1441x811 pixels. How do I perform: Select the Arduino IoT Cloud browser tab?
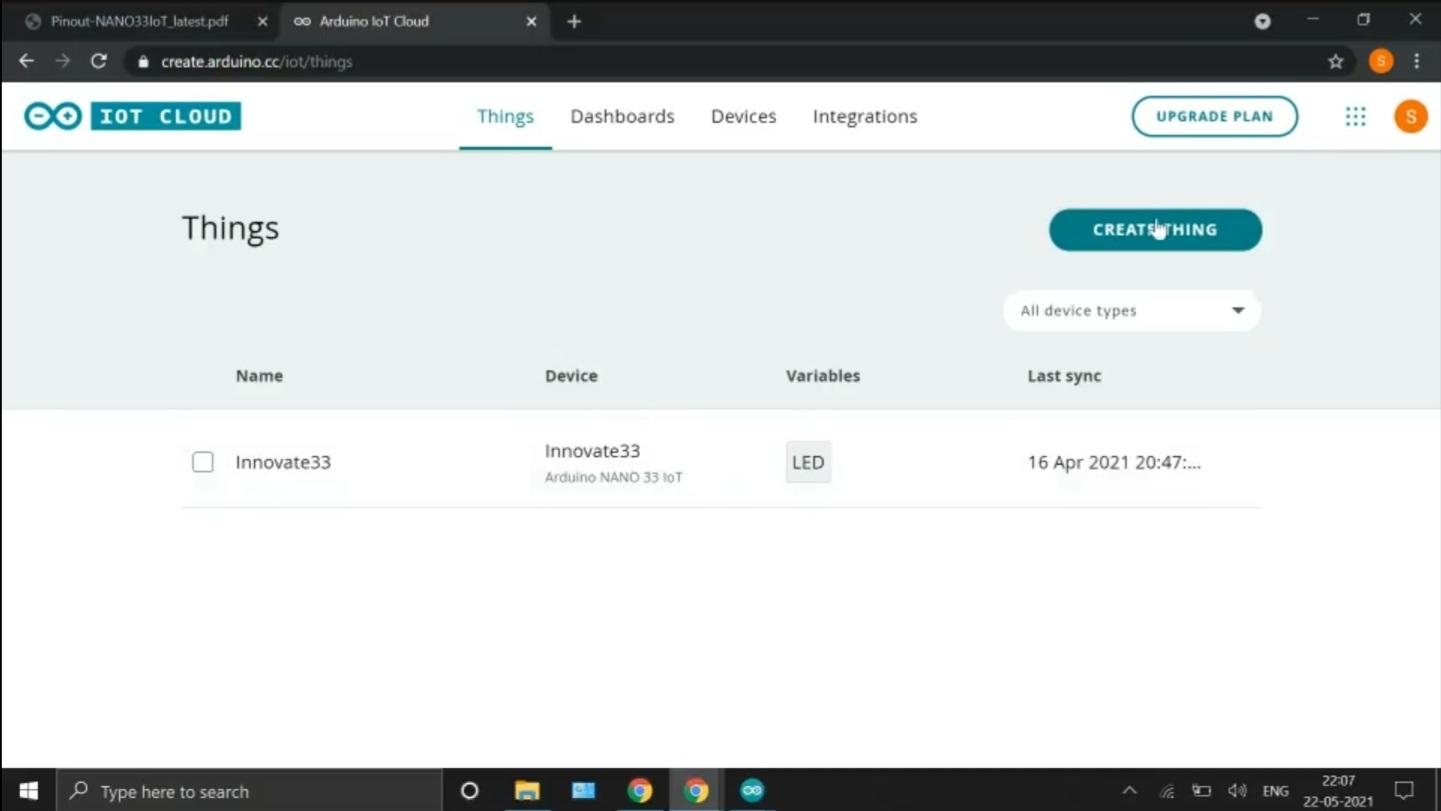(414, 21)
